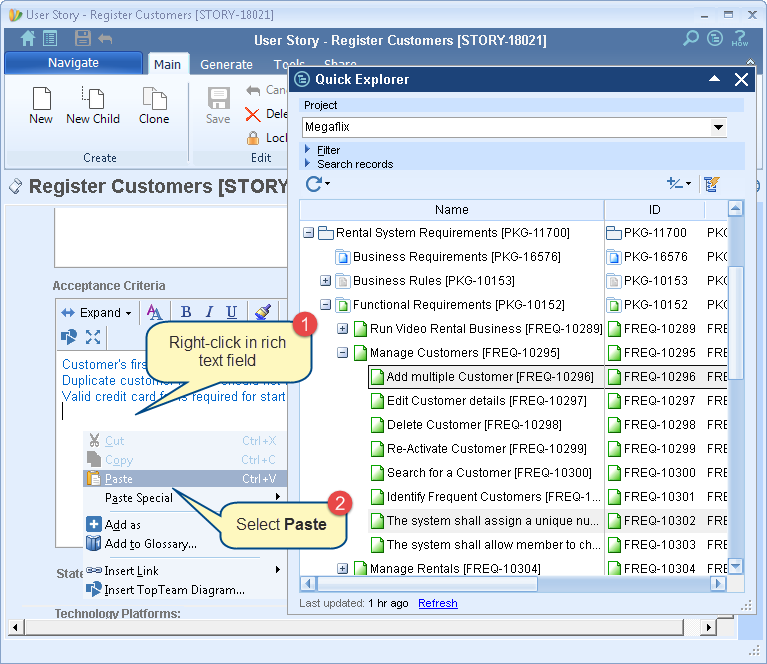Toggle Underline in rich text toolbar
The image size is (767, 664).
click(231, 312)
